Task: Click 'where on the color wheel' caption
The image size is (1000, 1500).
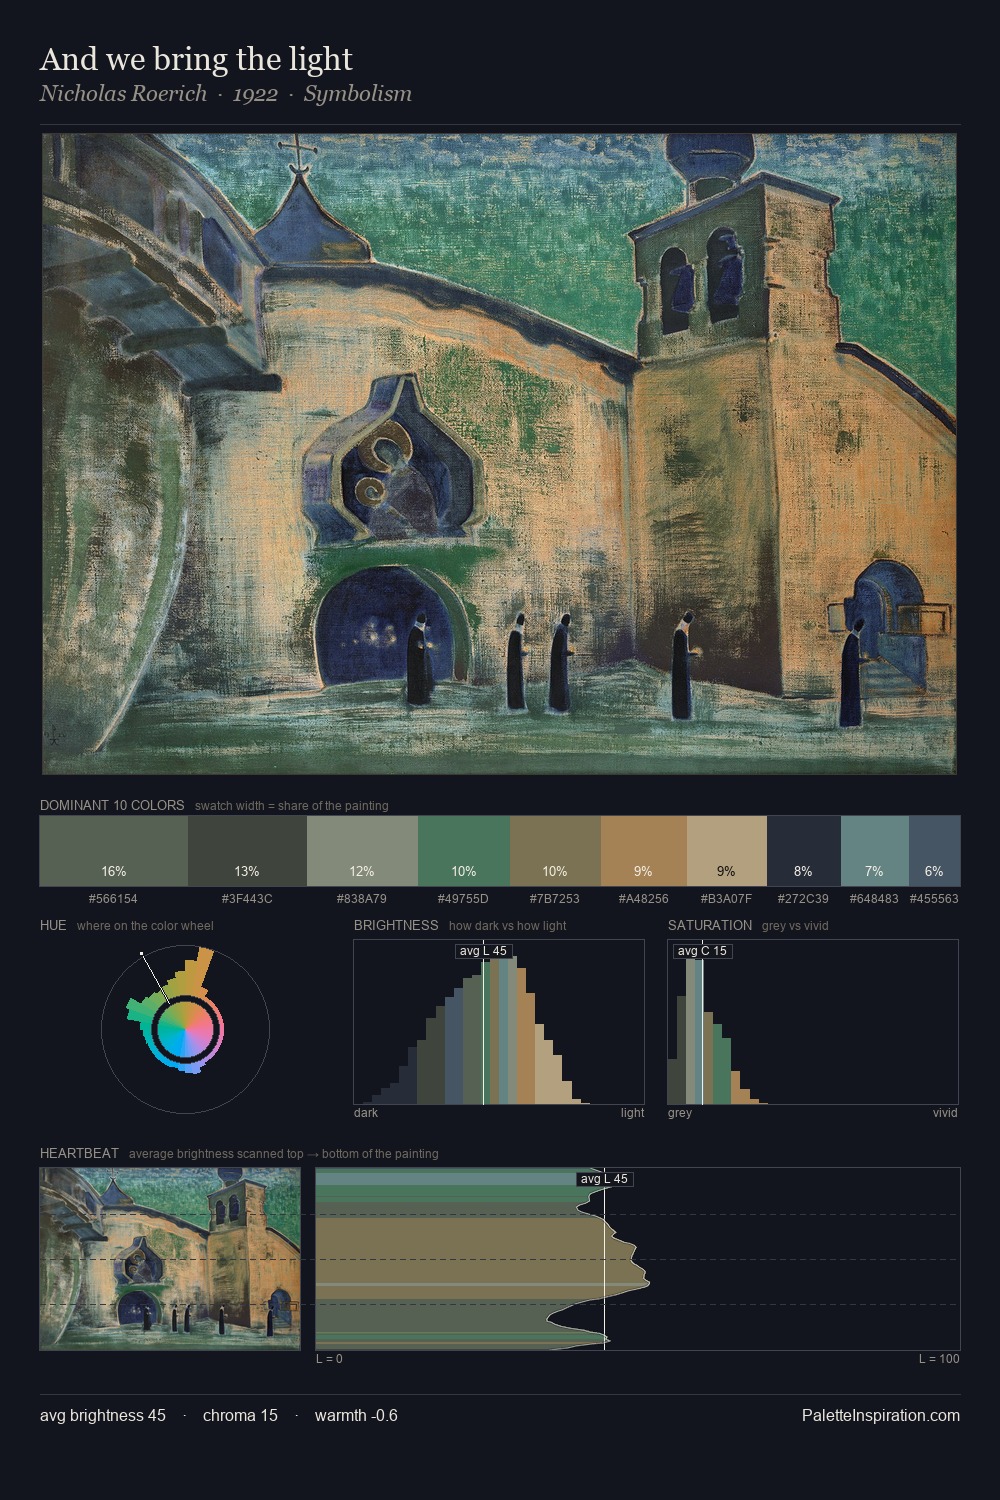Action: pyautogui.click(x=145, y=926)
